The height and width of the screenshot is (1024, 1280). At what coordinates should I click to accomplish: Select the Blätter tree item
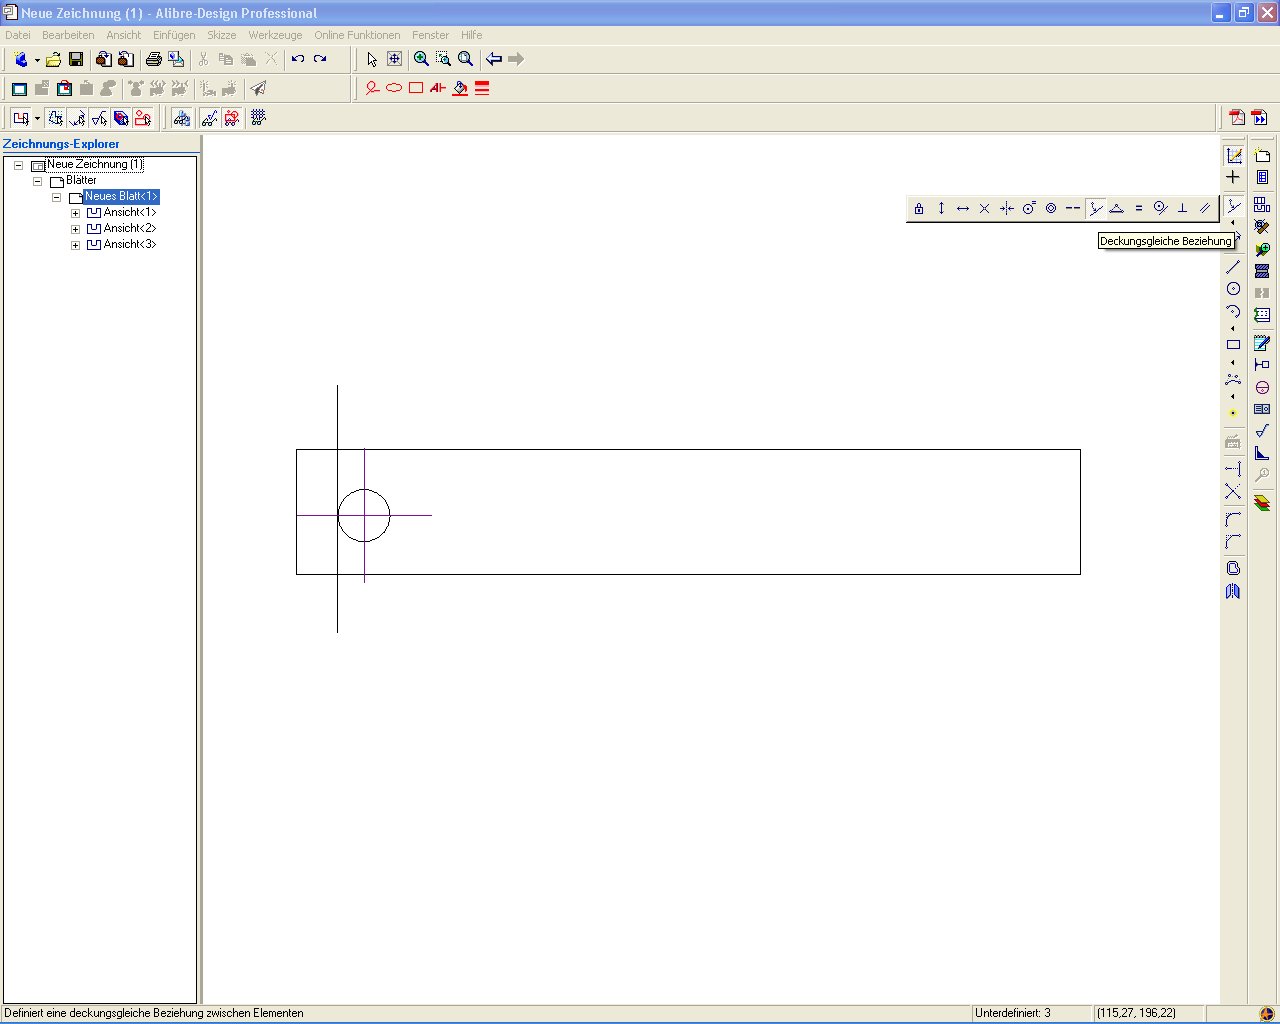tap(81, 181)
